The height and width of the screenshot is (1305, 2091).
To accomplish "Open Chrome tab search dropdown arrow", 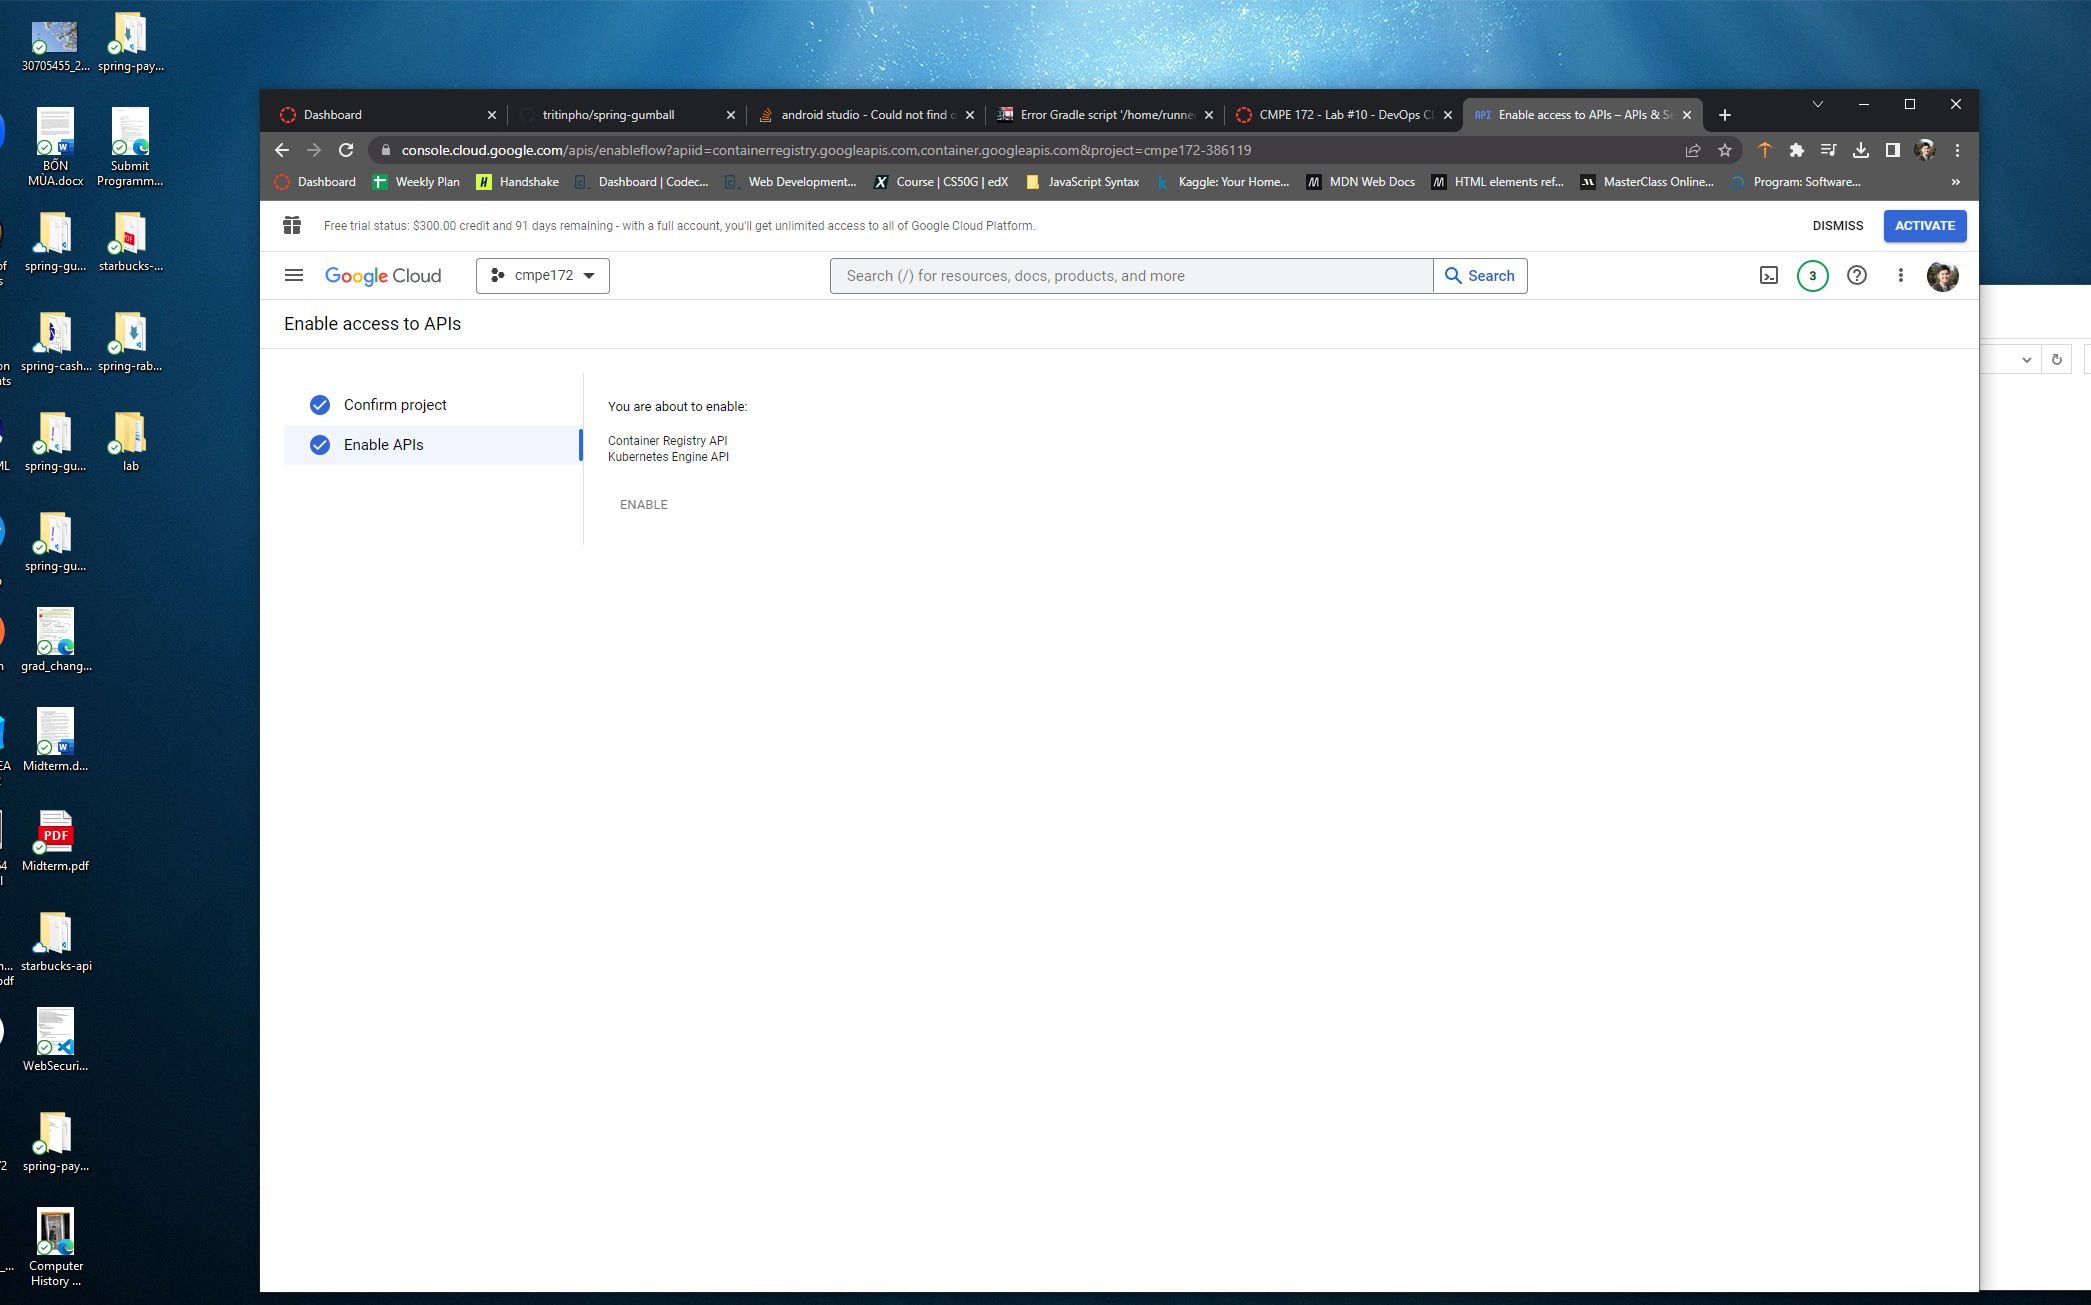I will (1817, 104).
